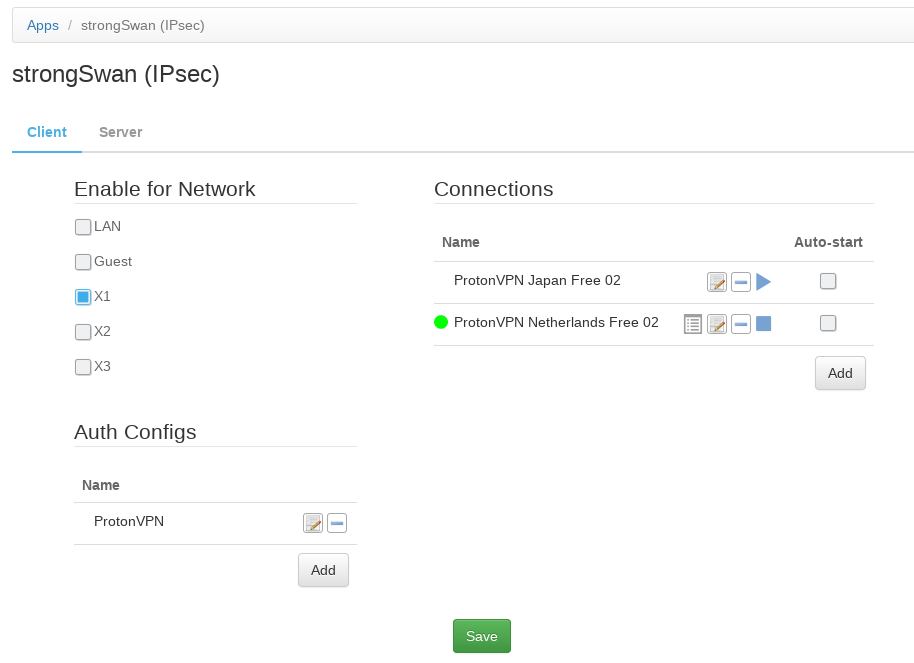
Task: Remove the ProtonVPN Japan Free 02 connection
Action: coord(741,282)
